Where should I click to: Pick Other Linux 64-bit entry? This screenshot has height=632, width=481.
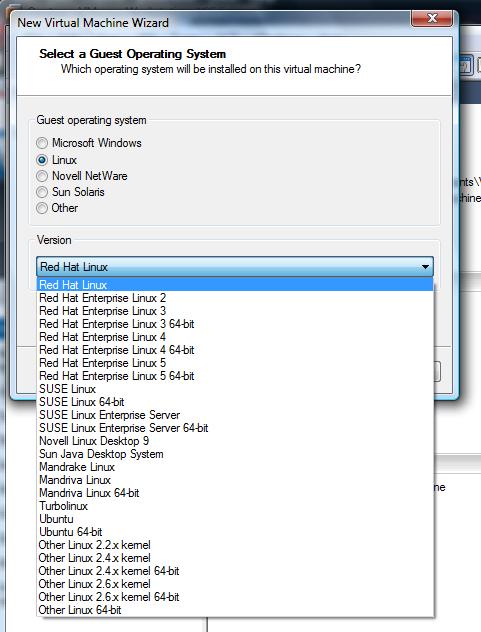(235, 610)
